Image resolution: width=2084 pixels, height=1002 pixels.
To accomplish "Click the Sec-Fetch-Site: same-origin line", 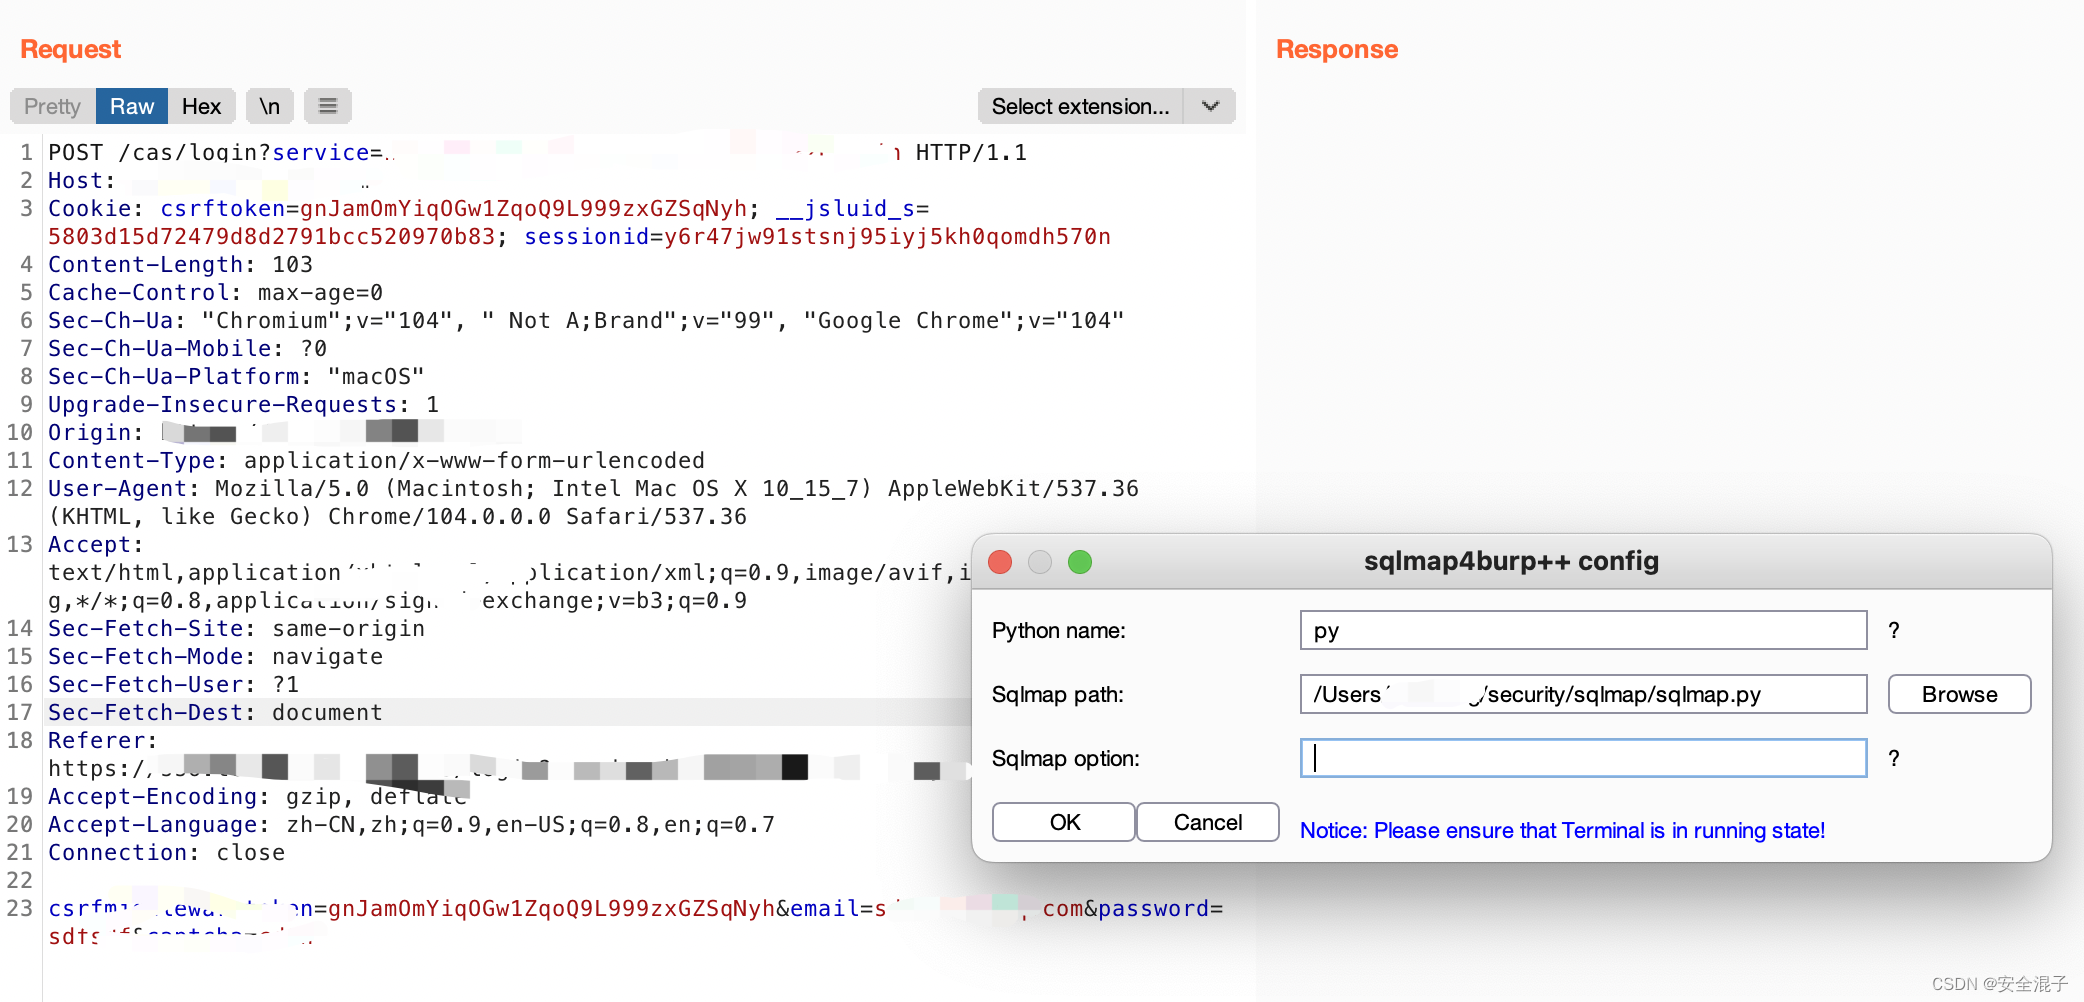I will (236, 628).
